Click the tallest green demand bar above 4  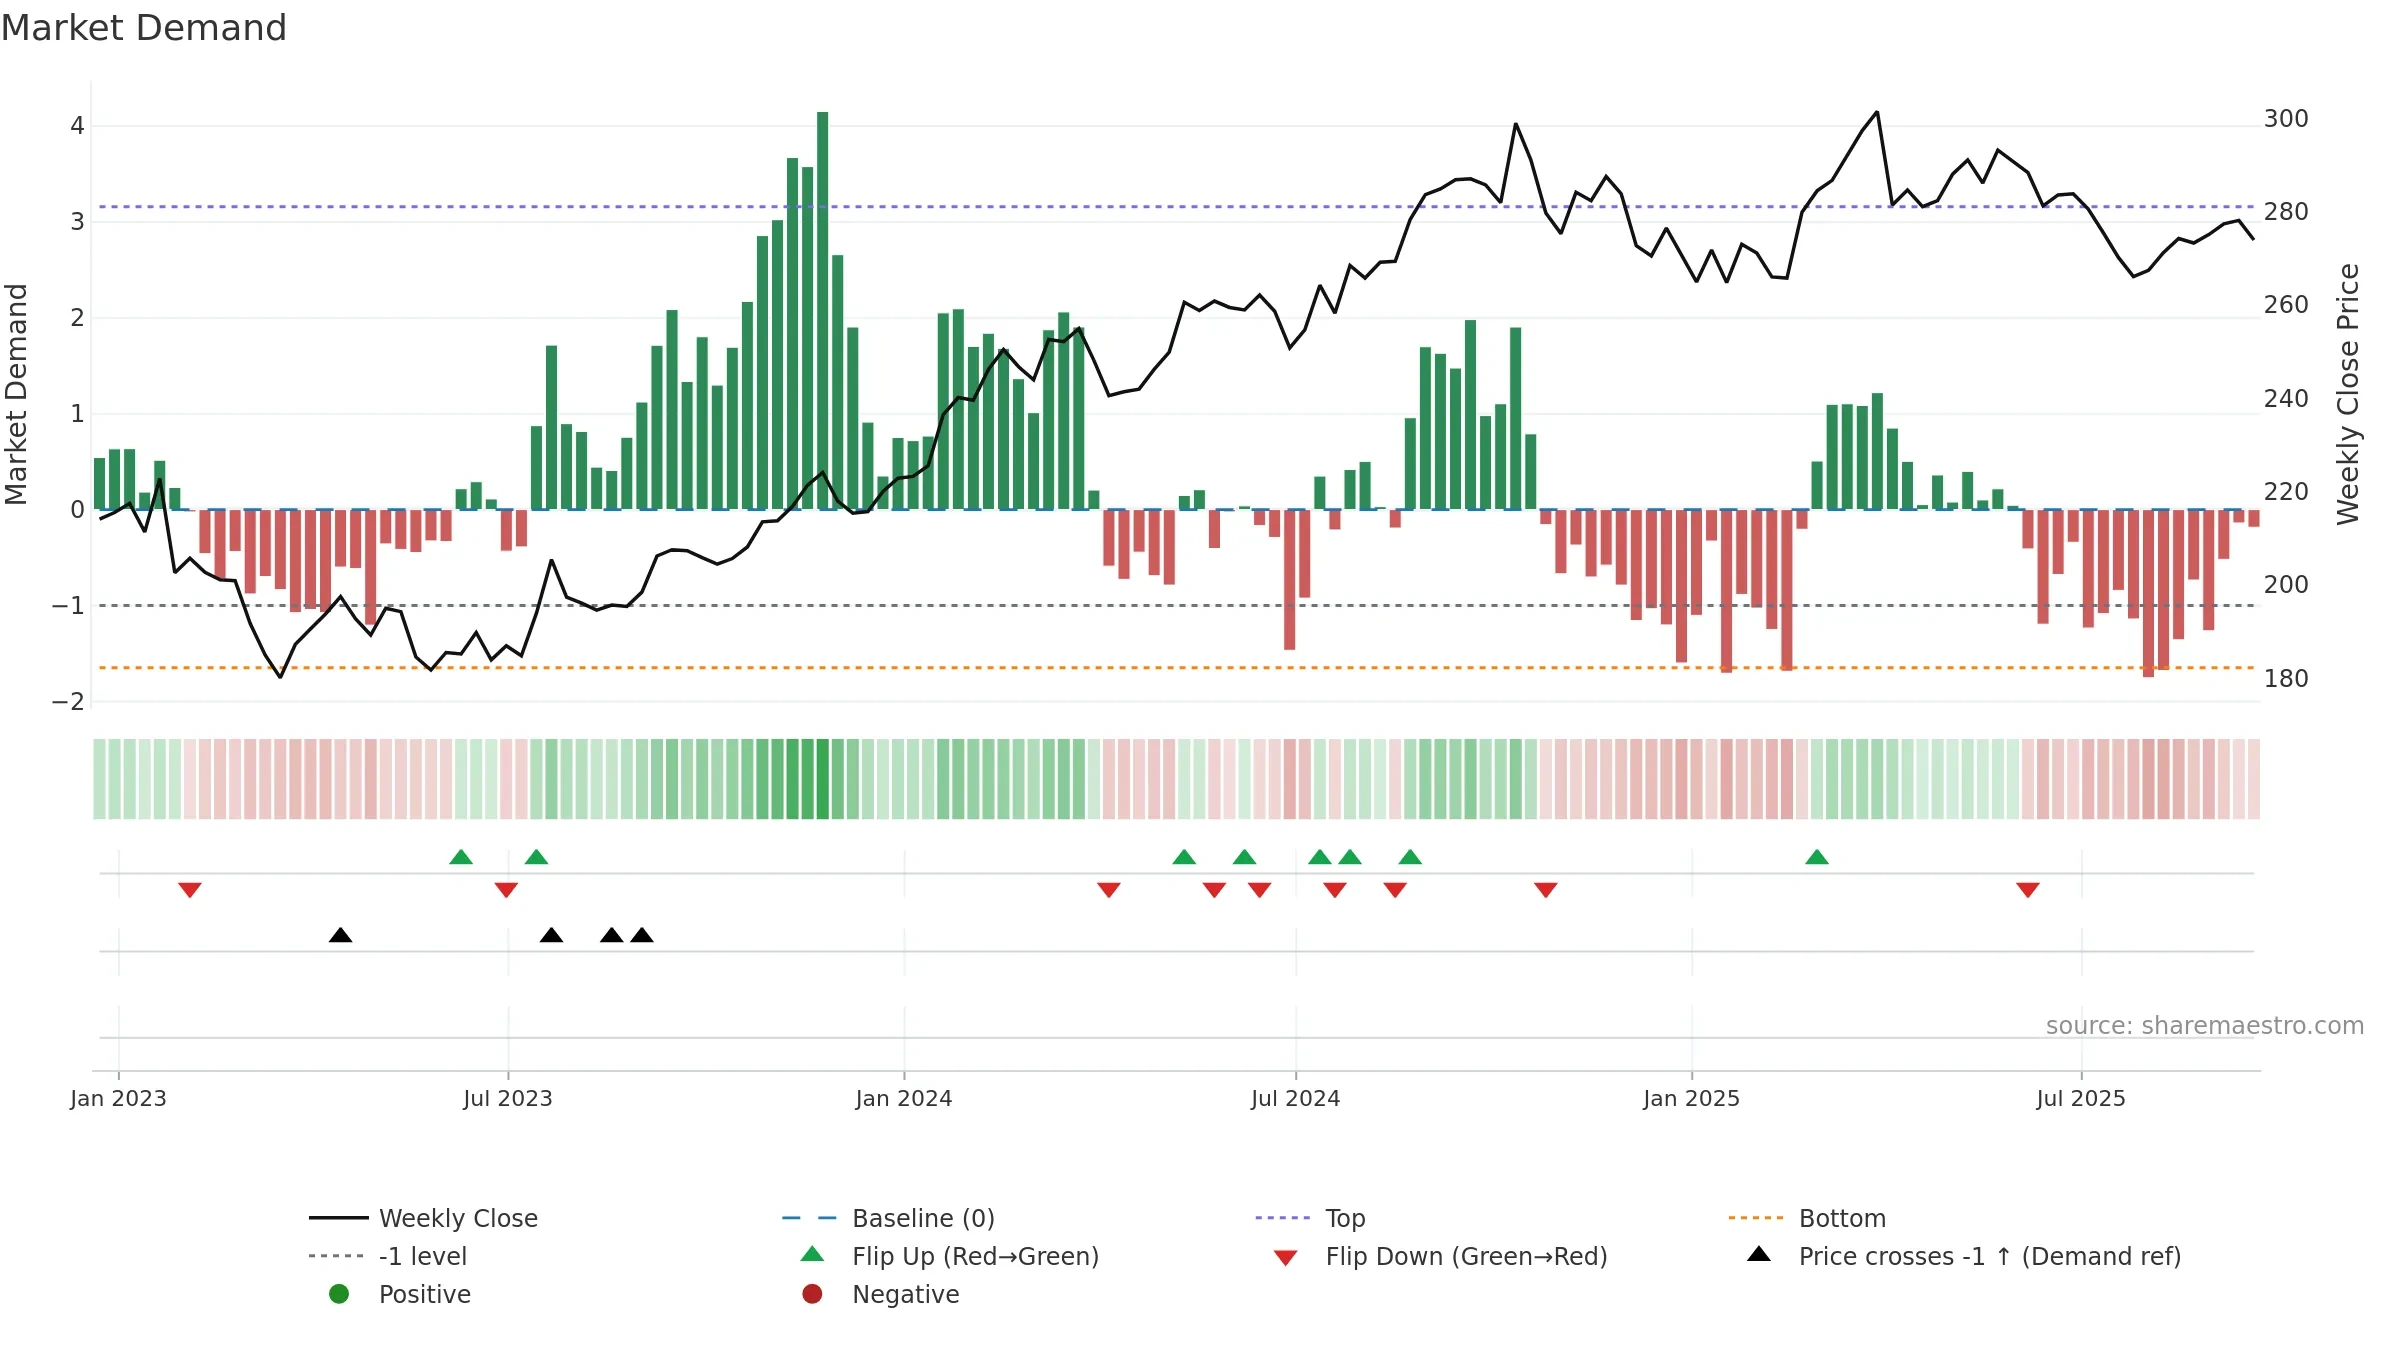(x=823, y=310)
